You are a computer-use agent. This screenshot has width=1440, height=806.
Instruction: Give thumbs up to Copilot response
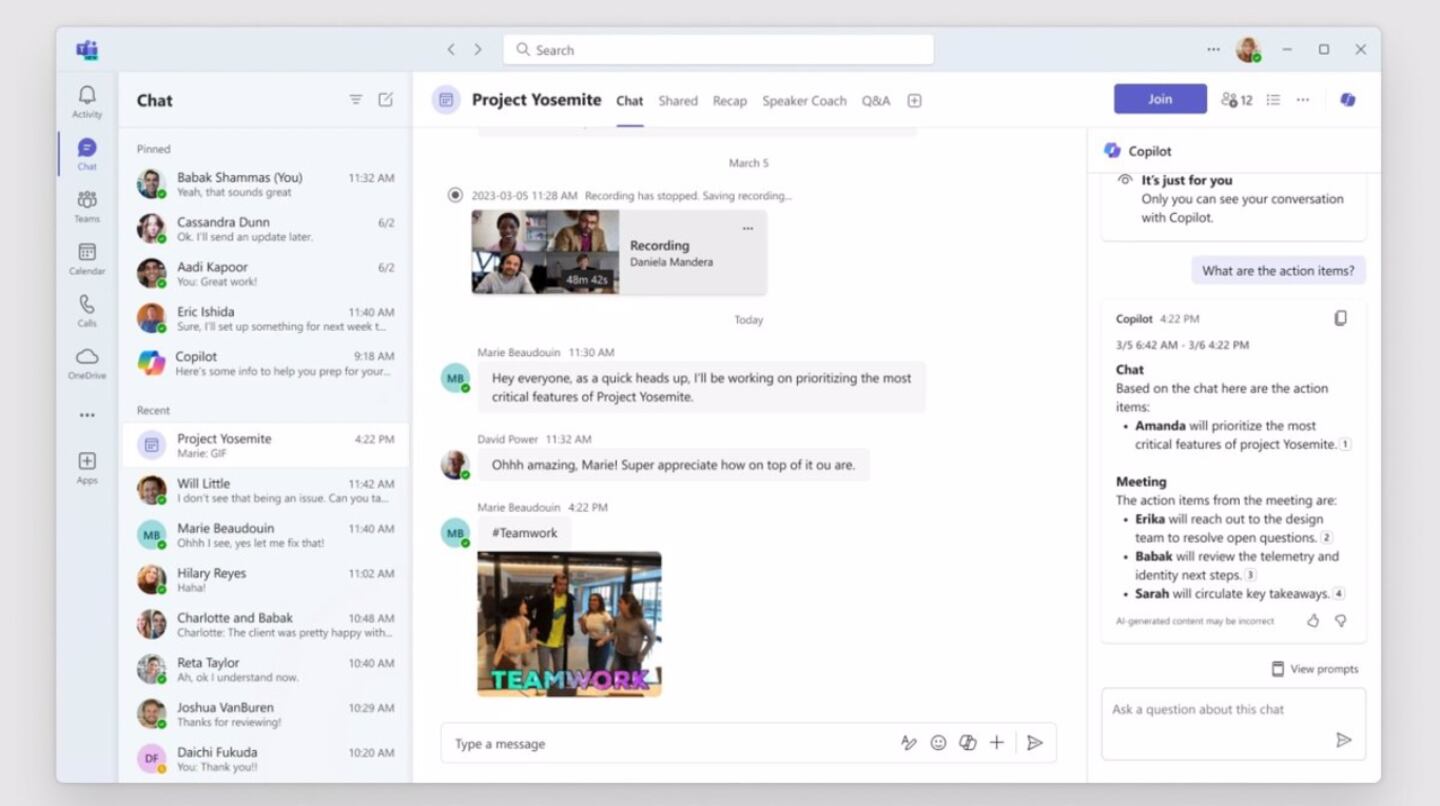point(1313,621)
